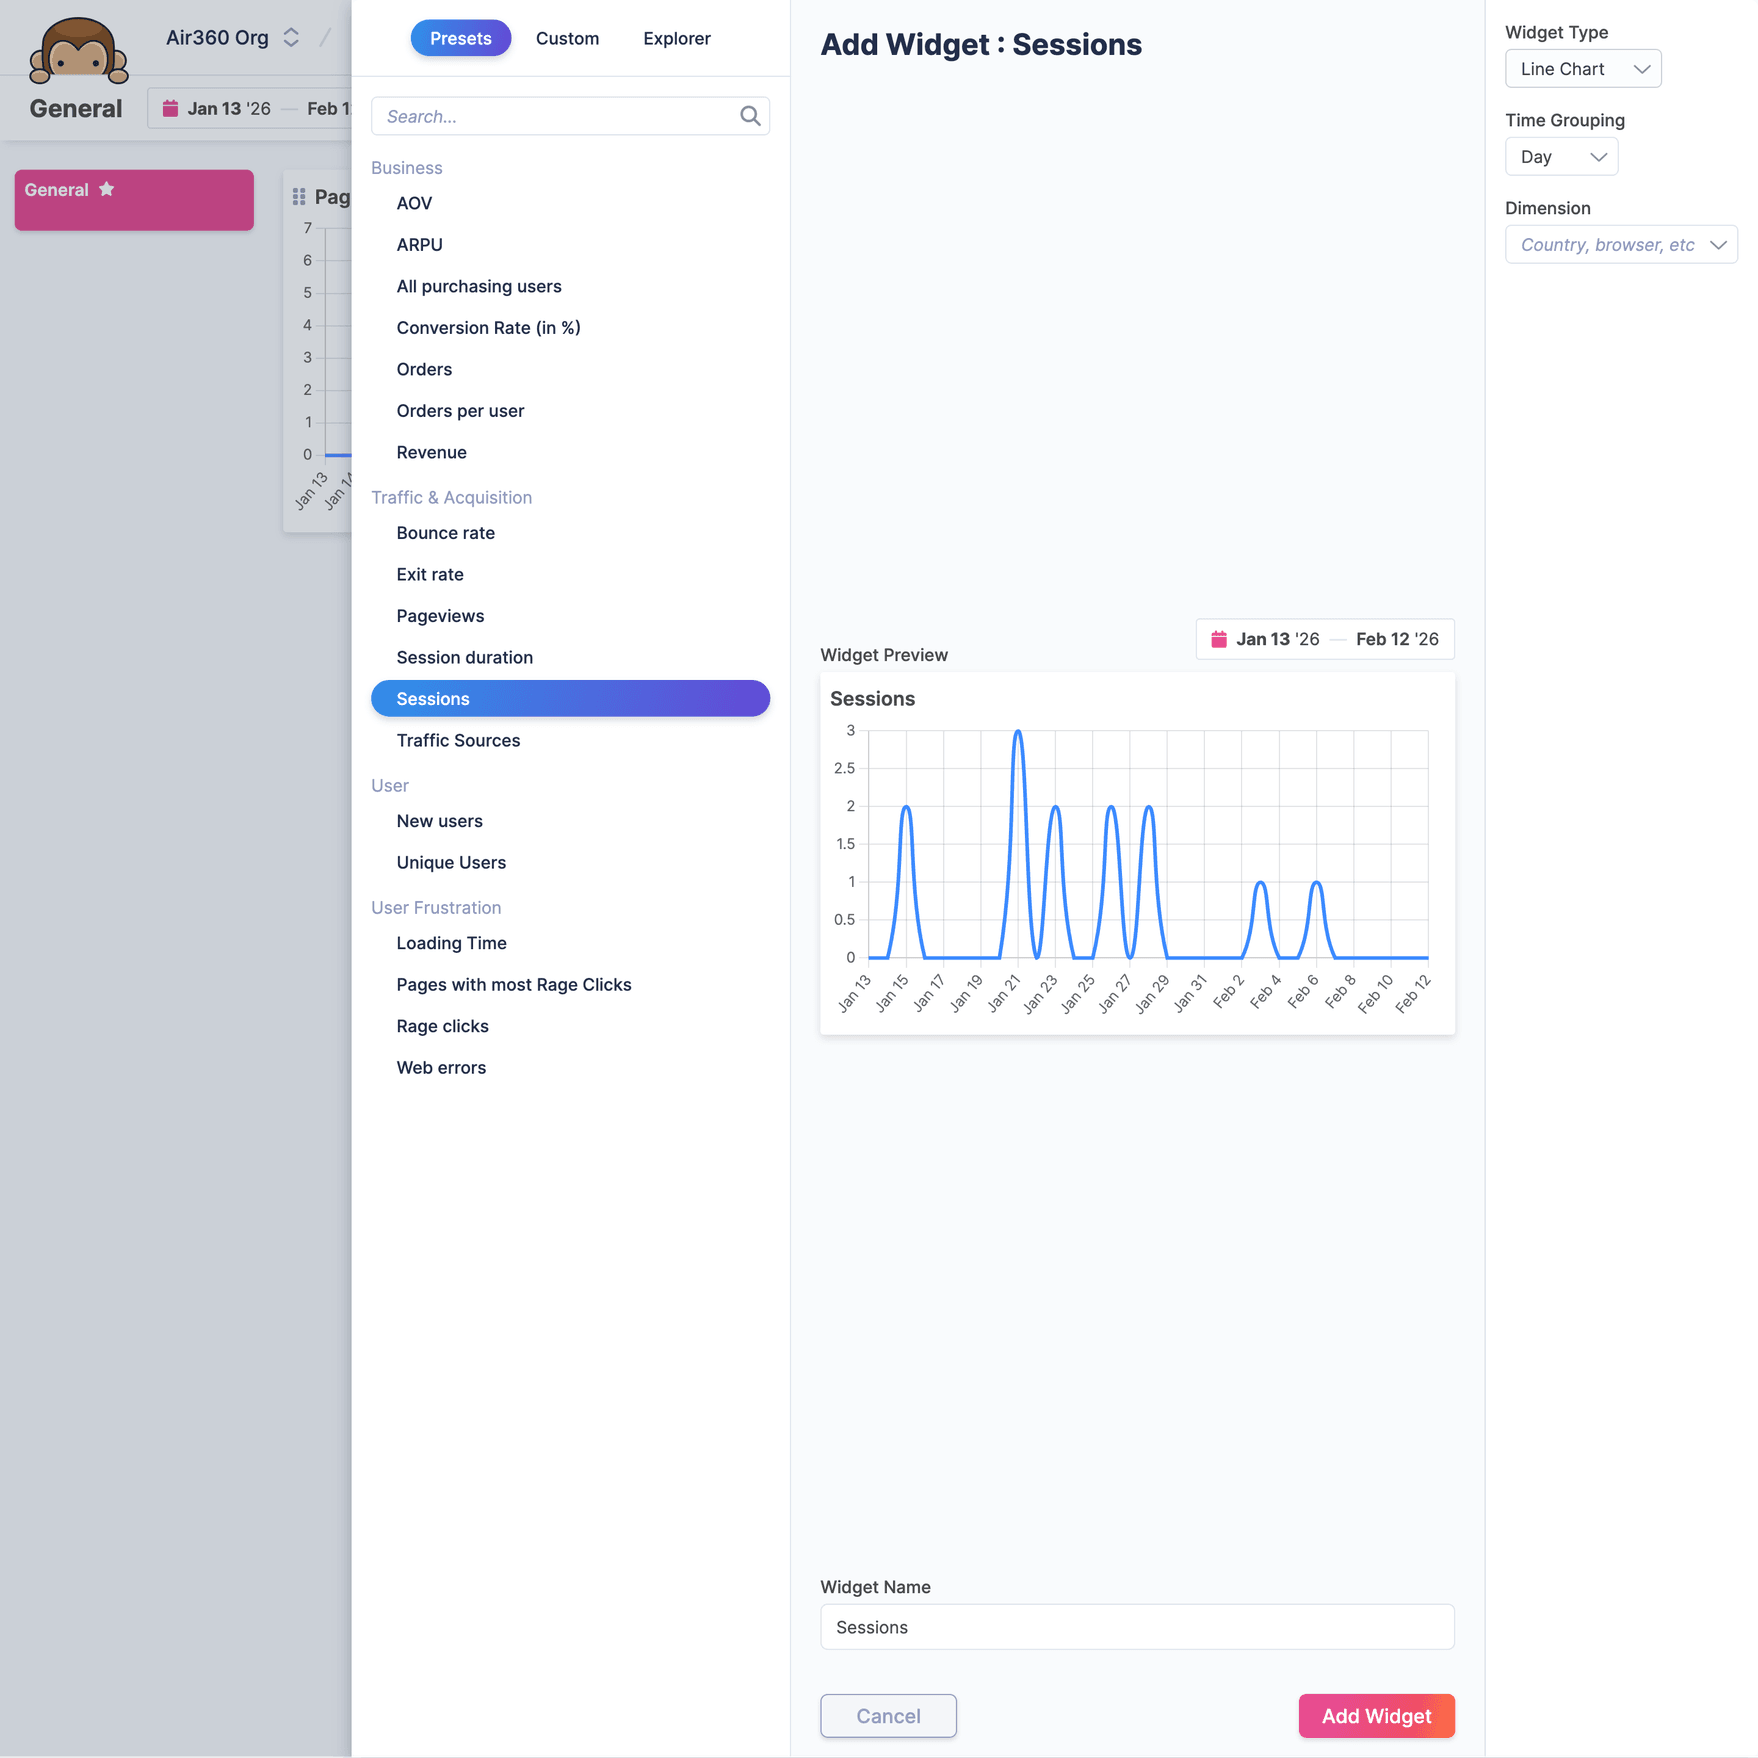1758x1758 pixels.
Task: Select the Presets tab
Action: pyautogui.click(x=460, y=38)
